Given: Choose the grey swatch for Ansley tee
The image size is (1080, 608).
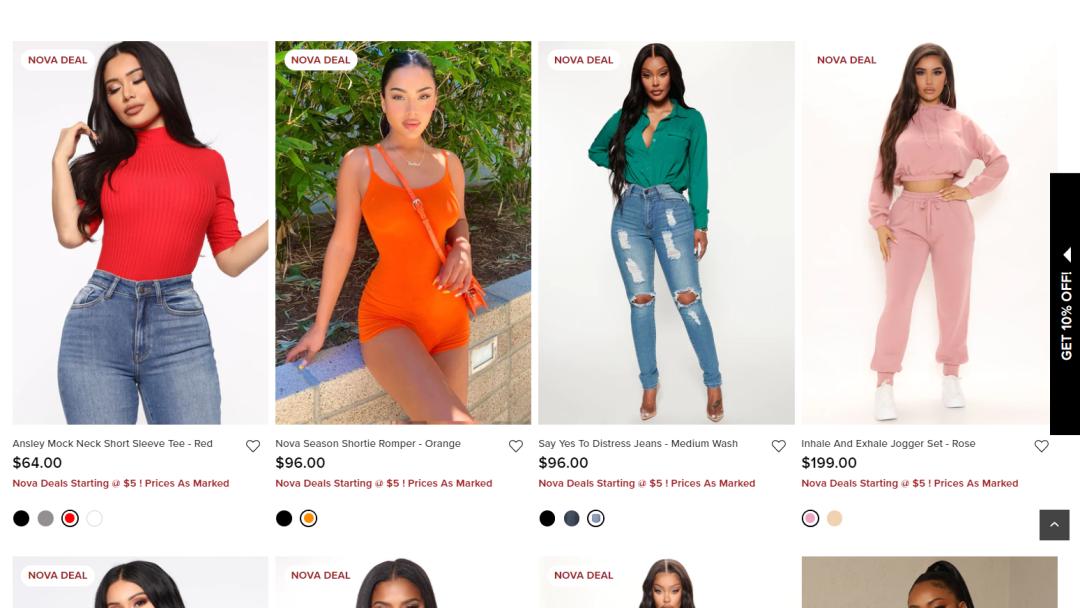Looking at the screenshot, I should pos(45,518).
